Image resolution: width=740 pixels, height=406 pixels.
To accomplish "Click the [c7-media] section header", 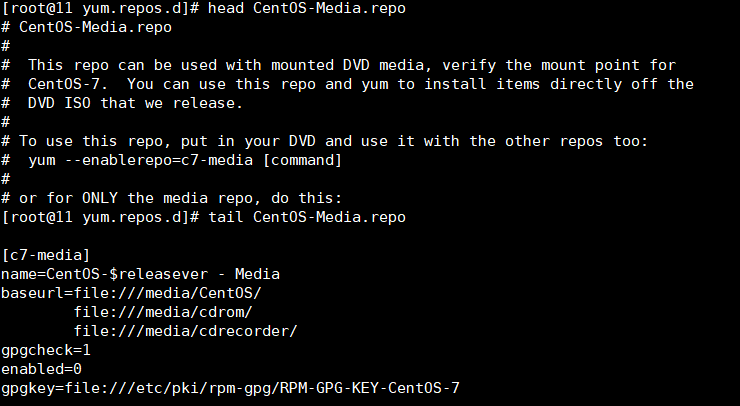I will point(46,255).
